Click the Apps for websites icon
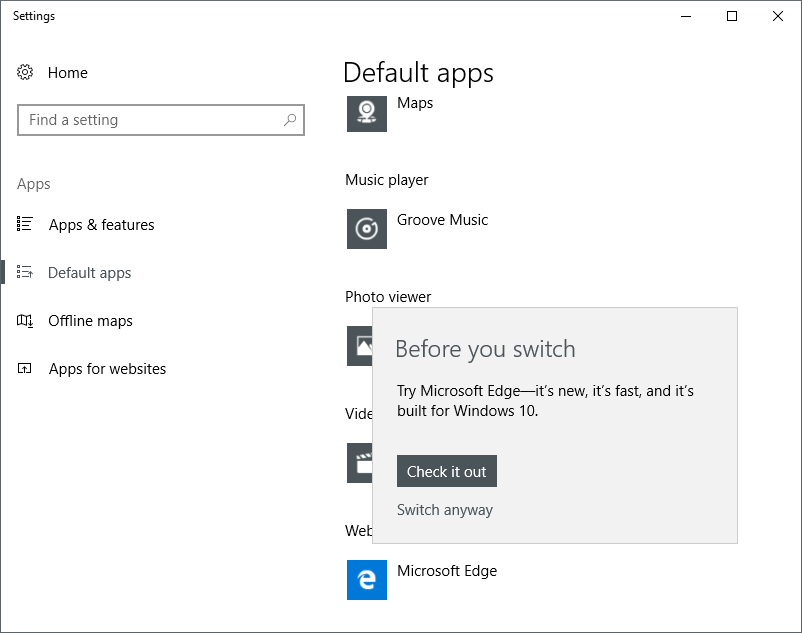Viewport: 802px width, 633px height. pyautogui.click(x=25, y=368)
